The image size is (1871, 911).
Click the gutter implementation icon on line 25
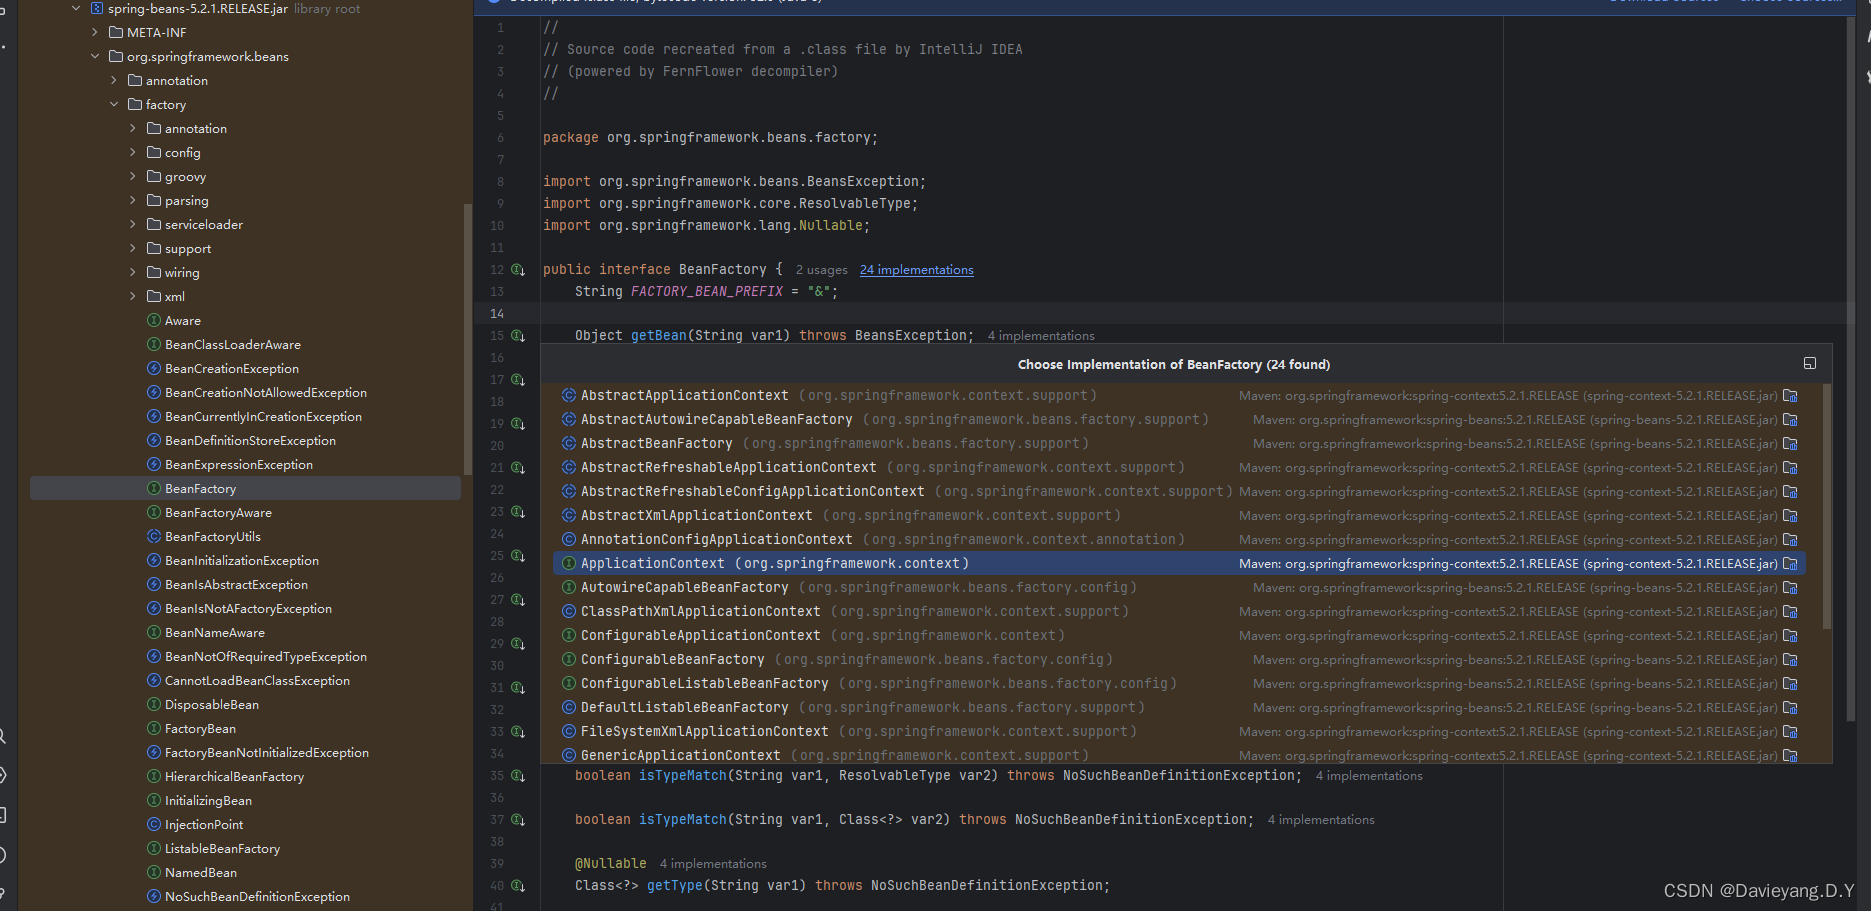coord(518,556)
